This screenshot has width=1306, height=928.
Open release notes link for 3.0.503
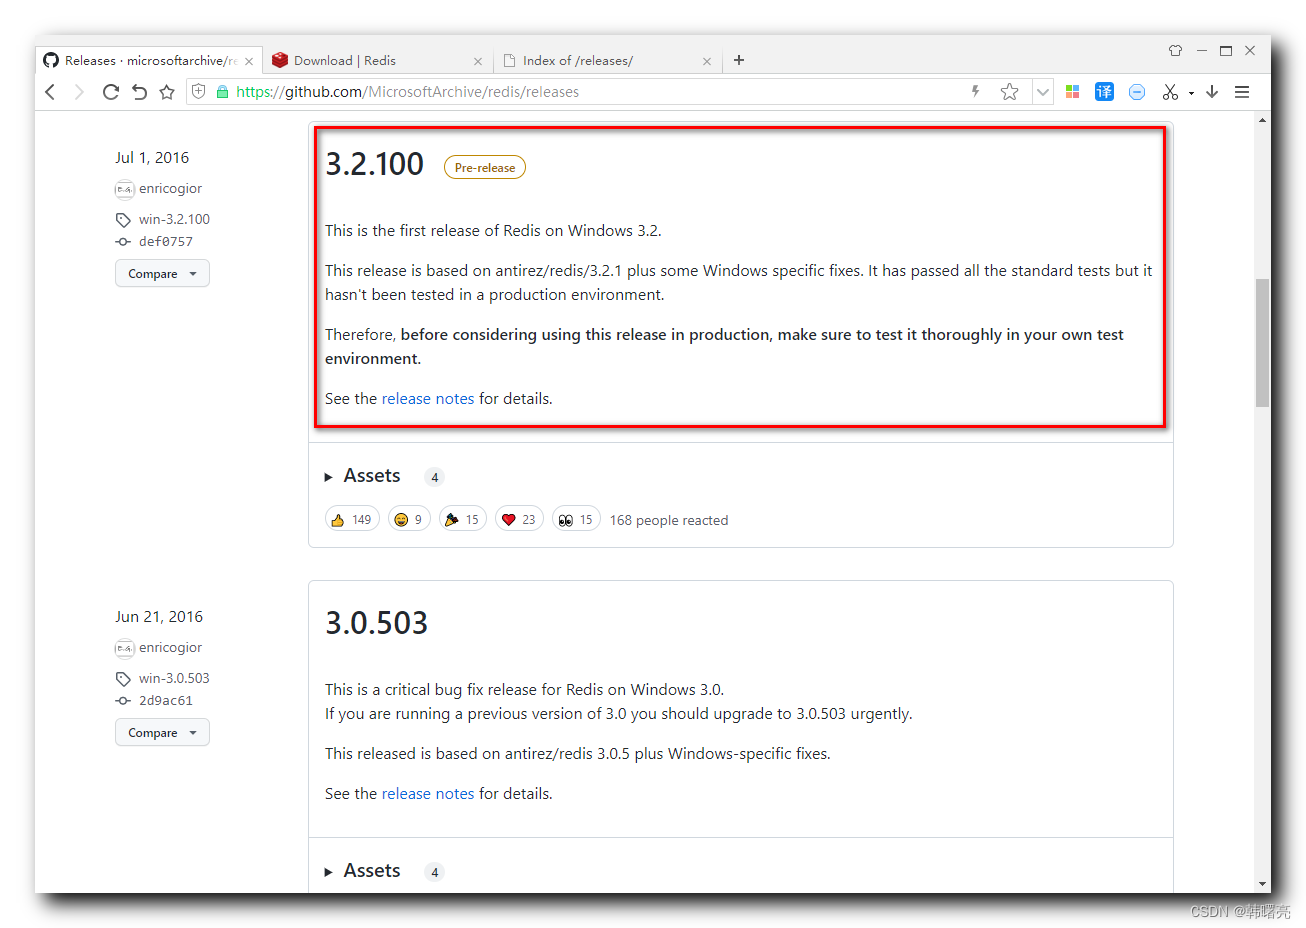tap(428, 793)
